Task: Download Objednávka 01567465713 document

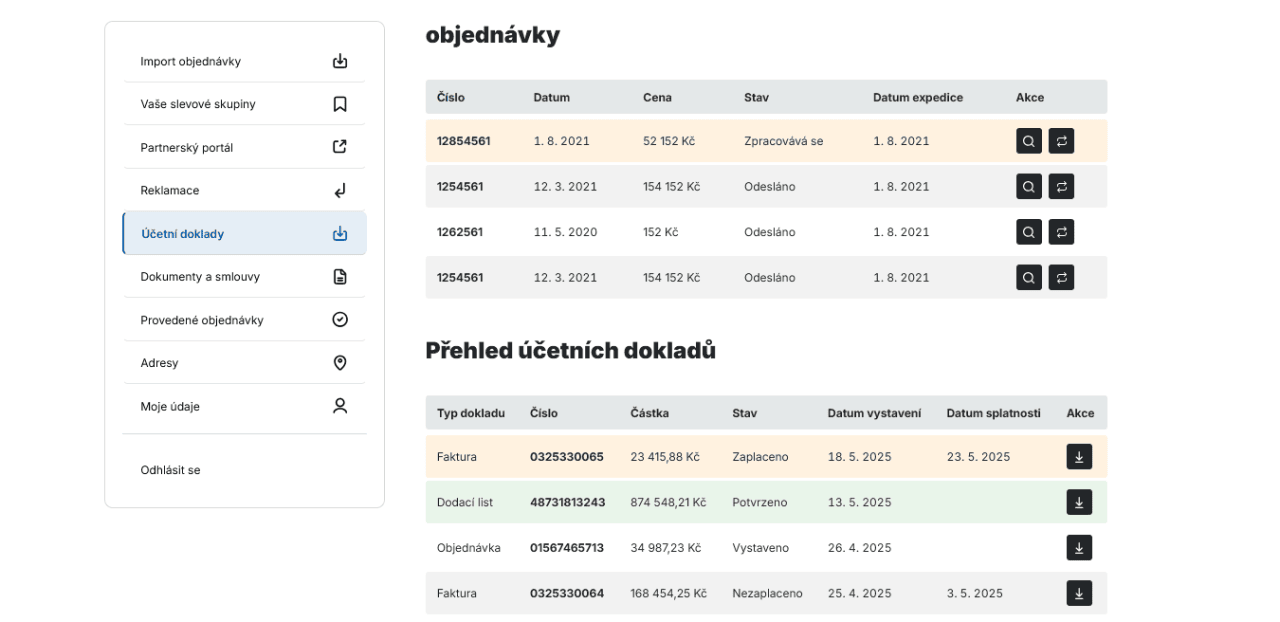Action: [x=1079, y=548]
